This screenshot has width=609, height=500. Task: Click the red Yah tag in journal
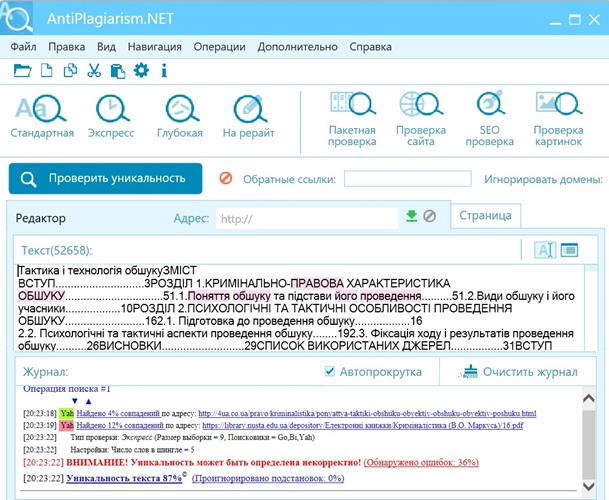click(x=67, y=425)
